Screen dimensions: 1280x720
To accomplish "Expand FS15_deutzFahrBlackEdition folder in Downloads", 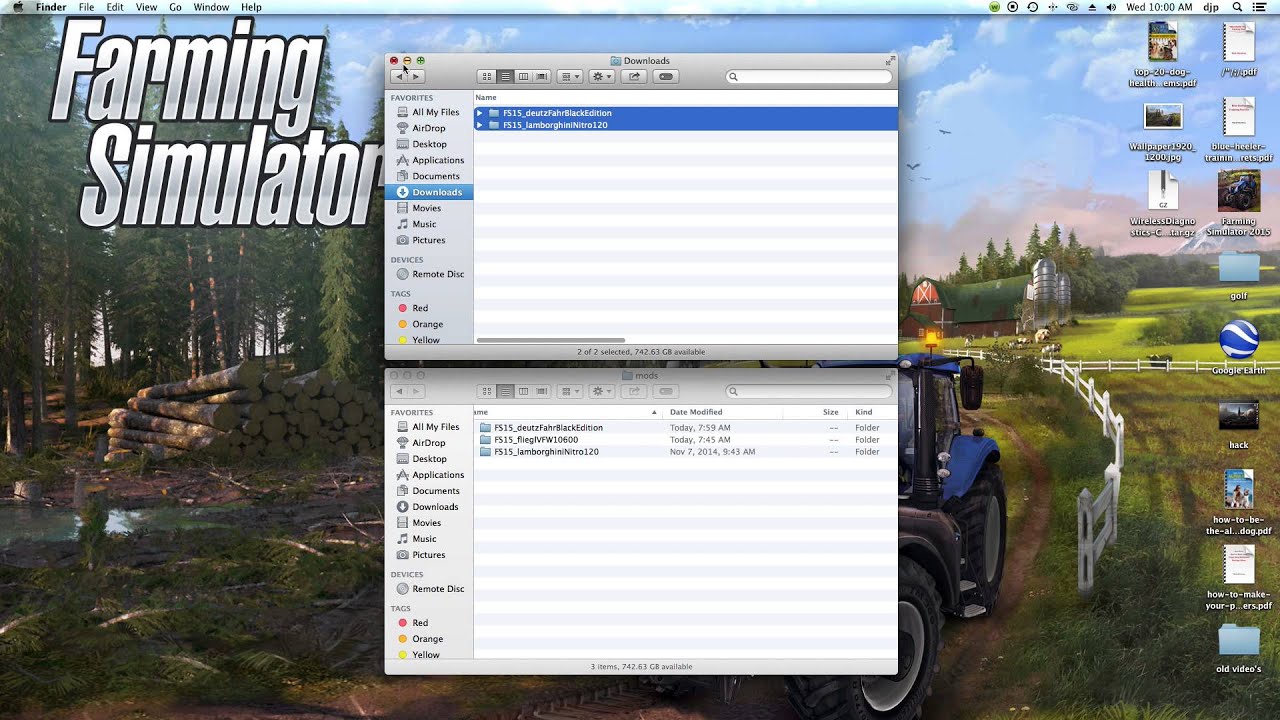I will coord(480,113).
